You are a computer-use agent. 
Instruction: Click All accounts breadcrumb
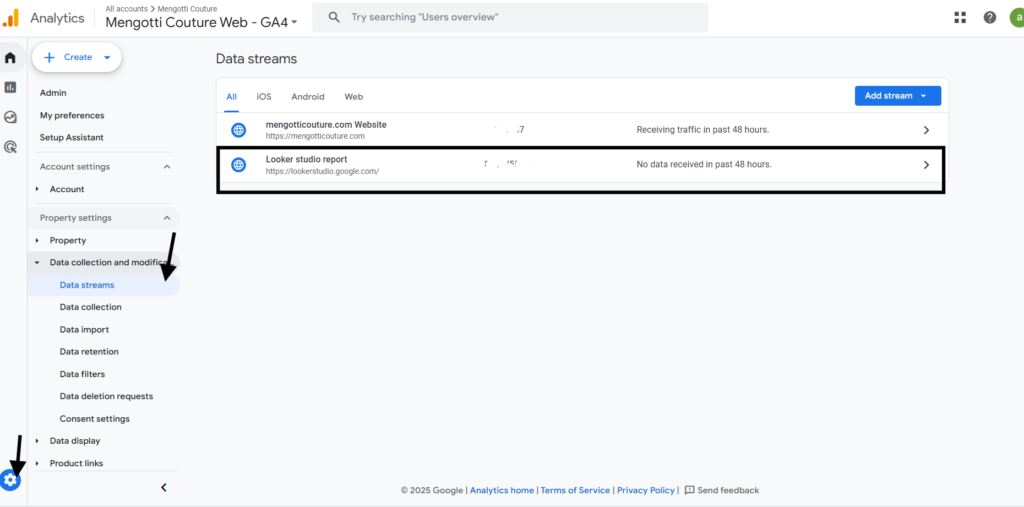click(x=127, y=9)
